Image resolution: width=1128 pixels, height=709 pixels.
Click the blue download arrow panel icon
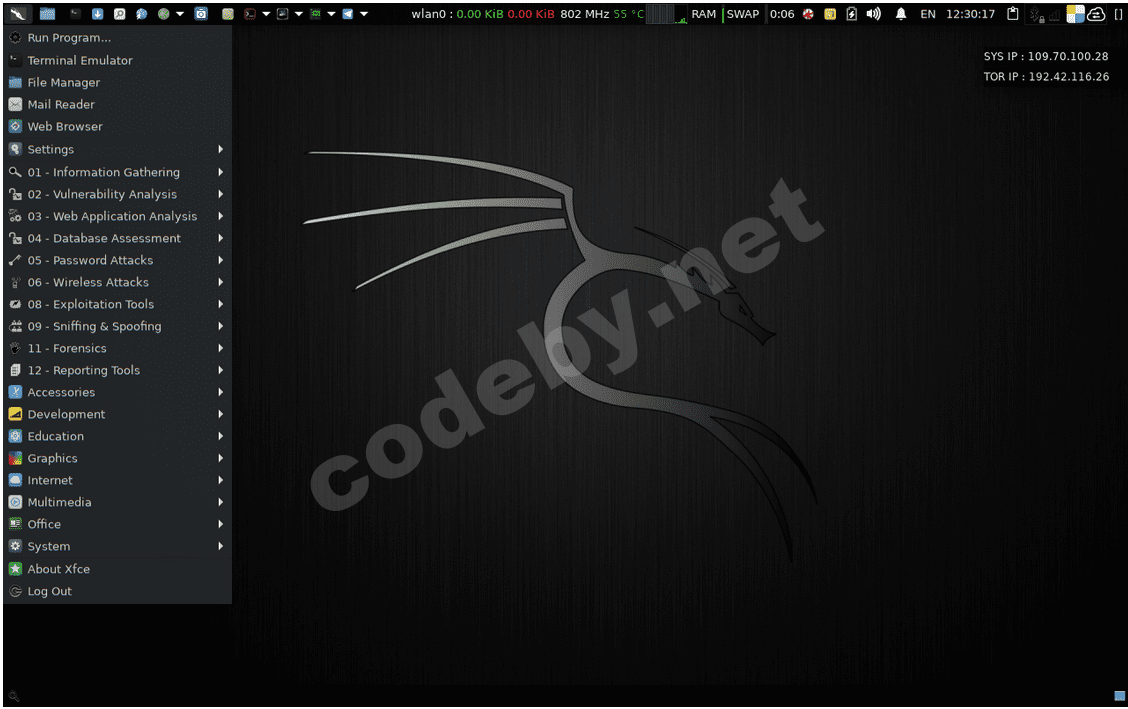tap(98, 14)
